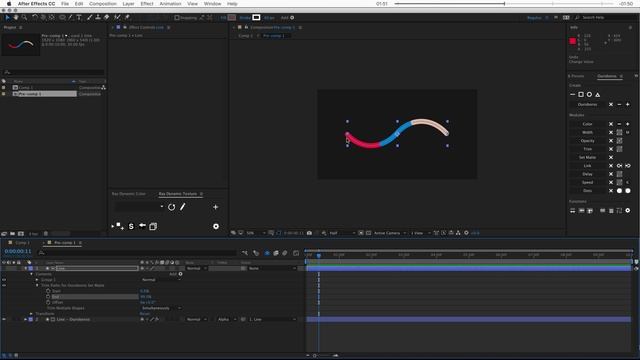Toggle visibility of Line - Overshoot layer
640x360 pixels.
4,319
